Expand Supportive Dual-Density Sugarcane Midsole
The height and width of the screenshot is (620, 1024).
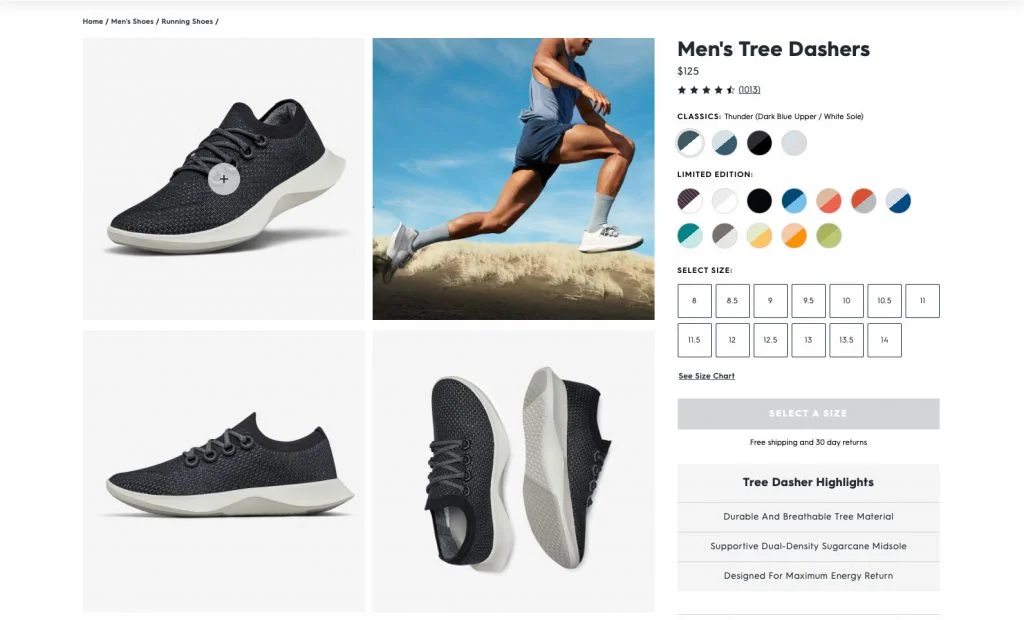tap(808, 547)
